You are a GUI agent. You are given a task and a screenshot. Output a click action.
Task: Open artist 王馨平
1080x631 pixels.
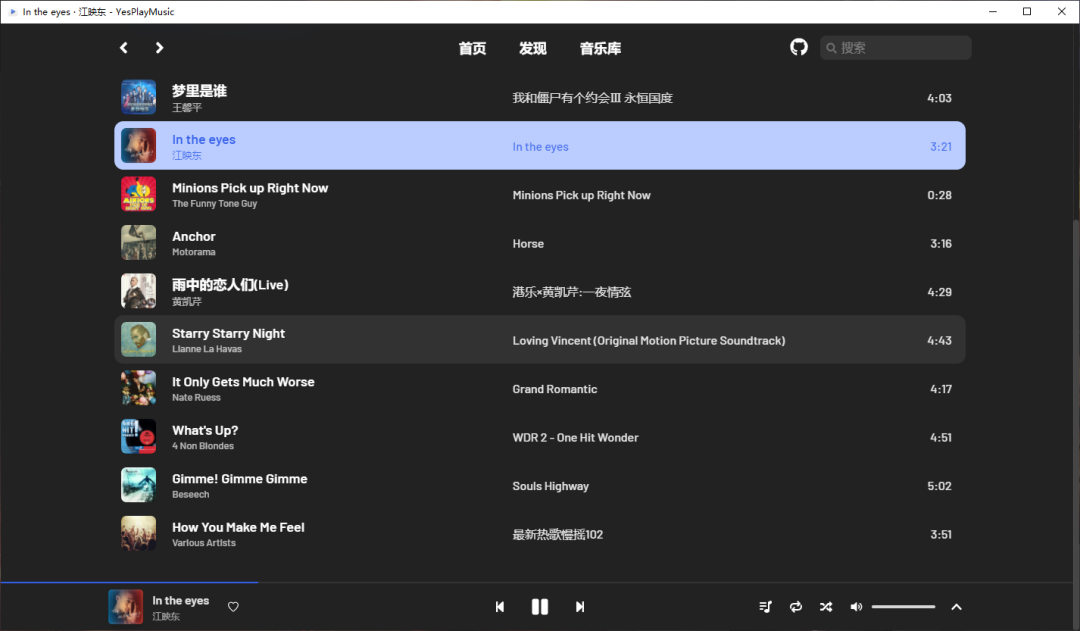click(187, 107)
